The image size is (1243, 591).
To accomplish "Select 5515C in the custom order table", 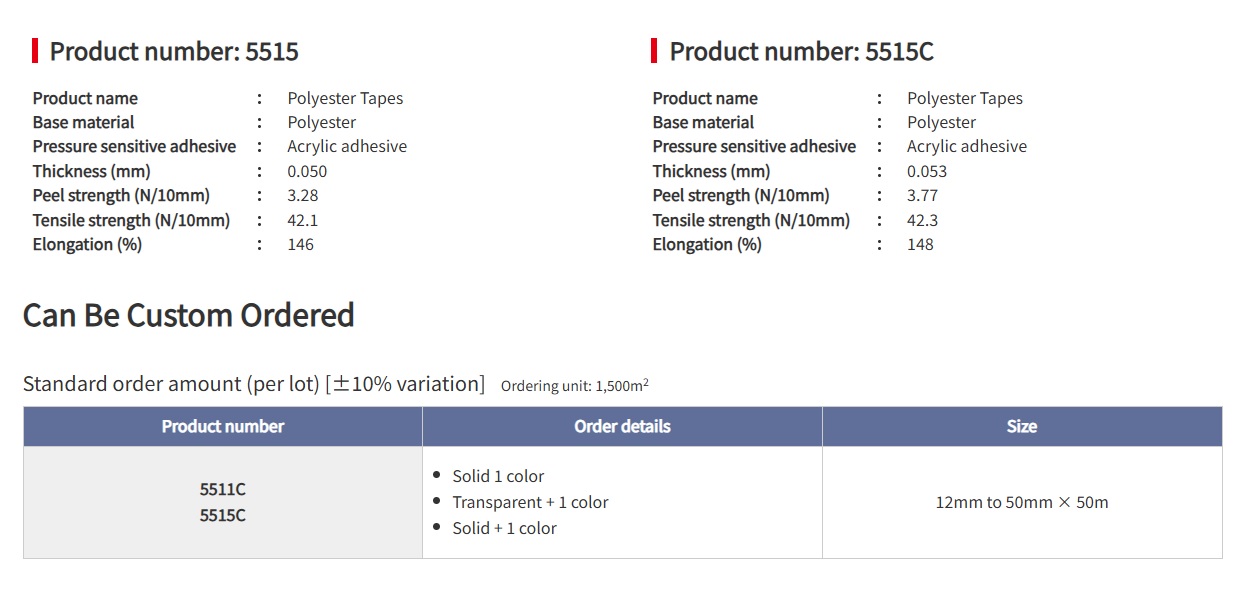I will [x=223, y=515].
